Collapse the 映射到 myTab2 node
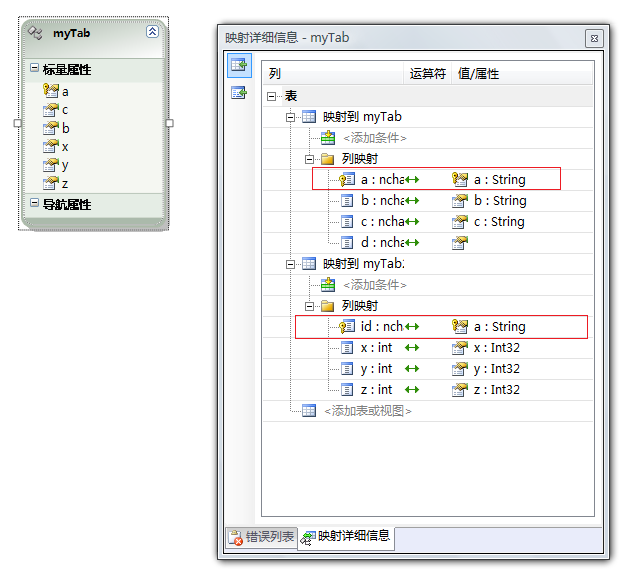 pos(290,264)
